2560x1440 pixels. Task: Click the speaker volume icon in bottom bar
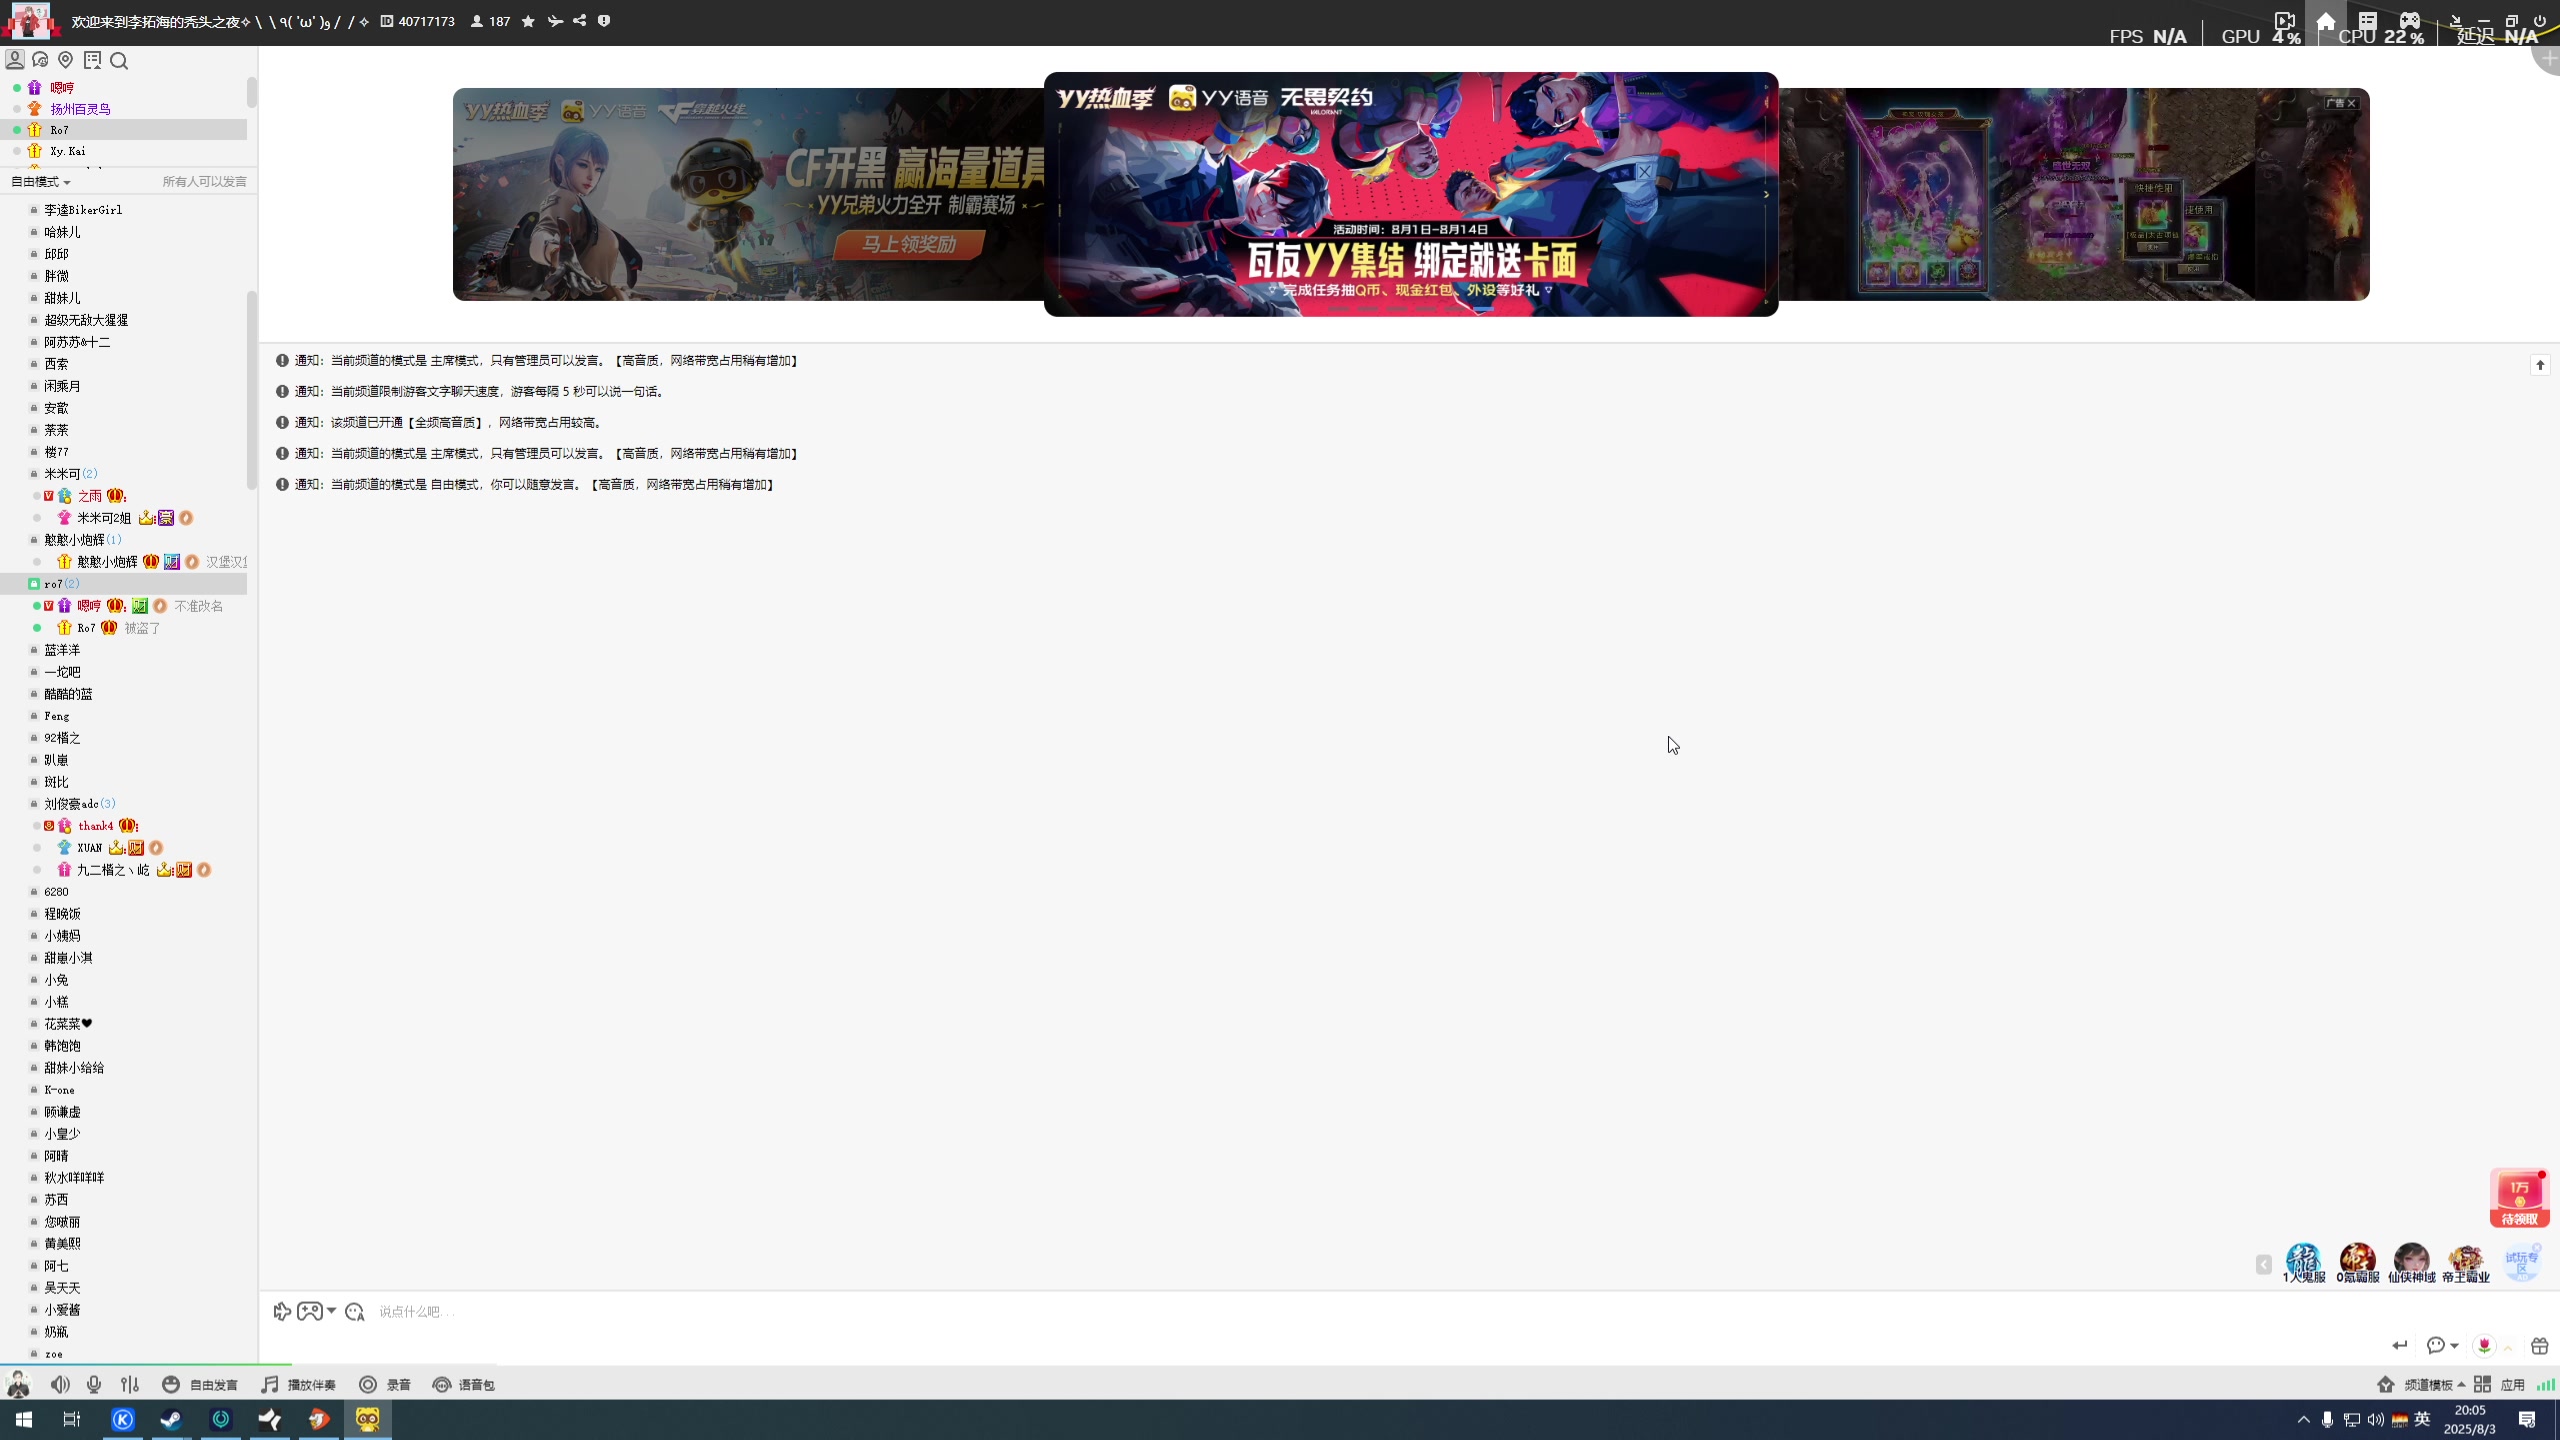(60, 1384)
